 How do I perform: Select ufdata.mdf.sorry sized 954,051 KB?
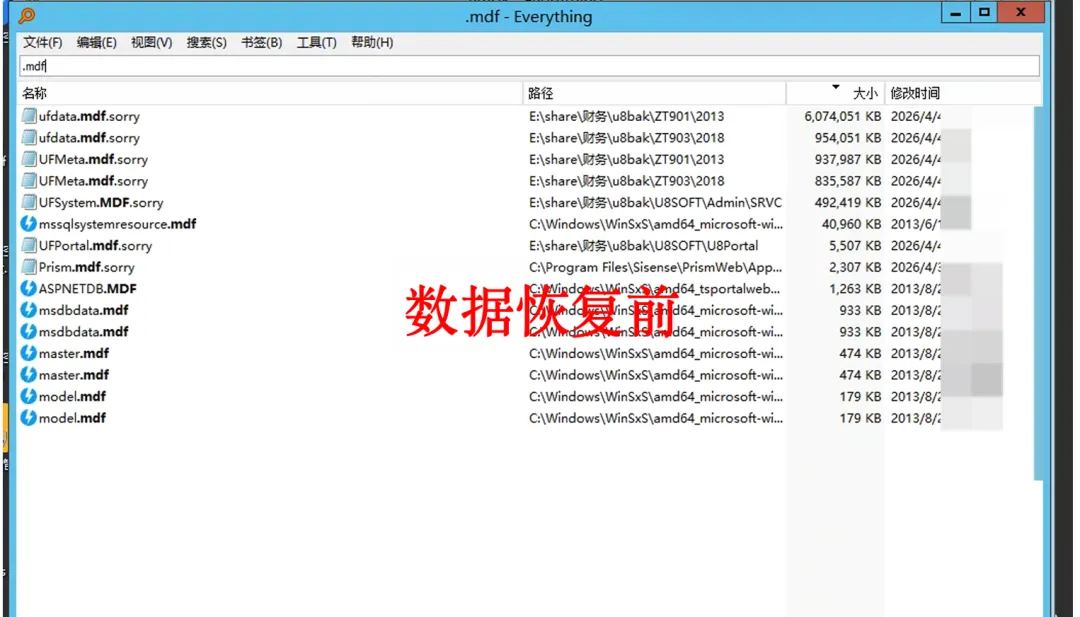89,138
